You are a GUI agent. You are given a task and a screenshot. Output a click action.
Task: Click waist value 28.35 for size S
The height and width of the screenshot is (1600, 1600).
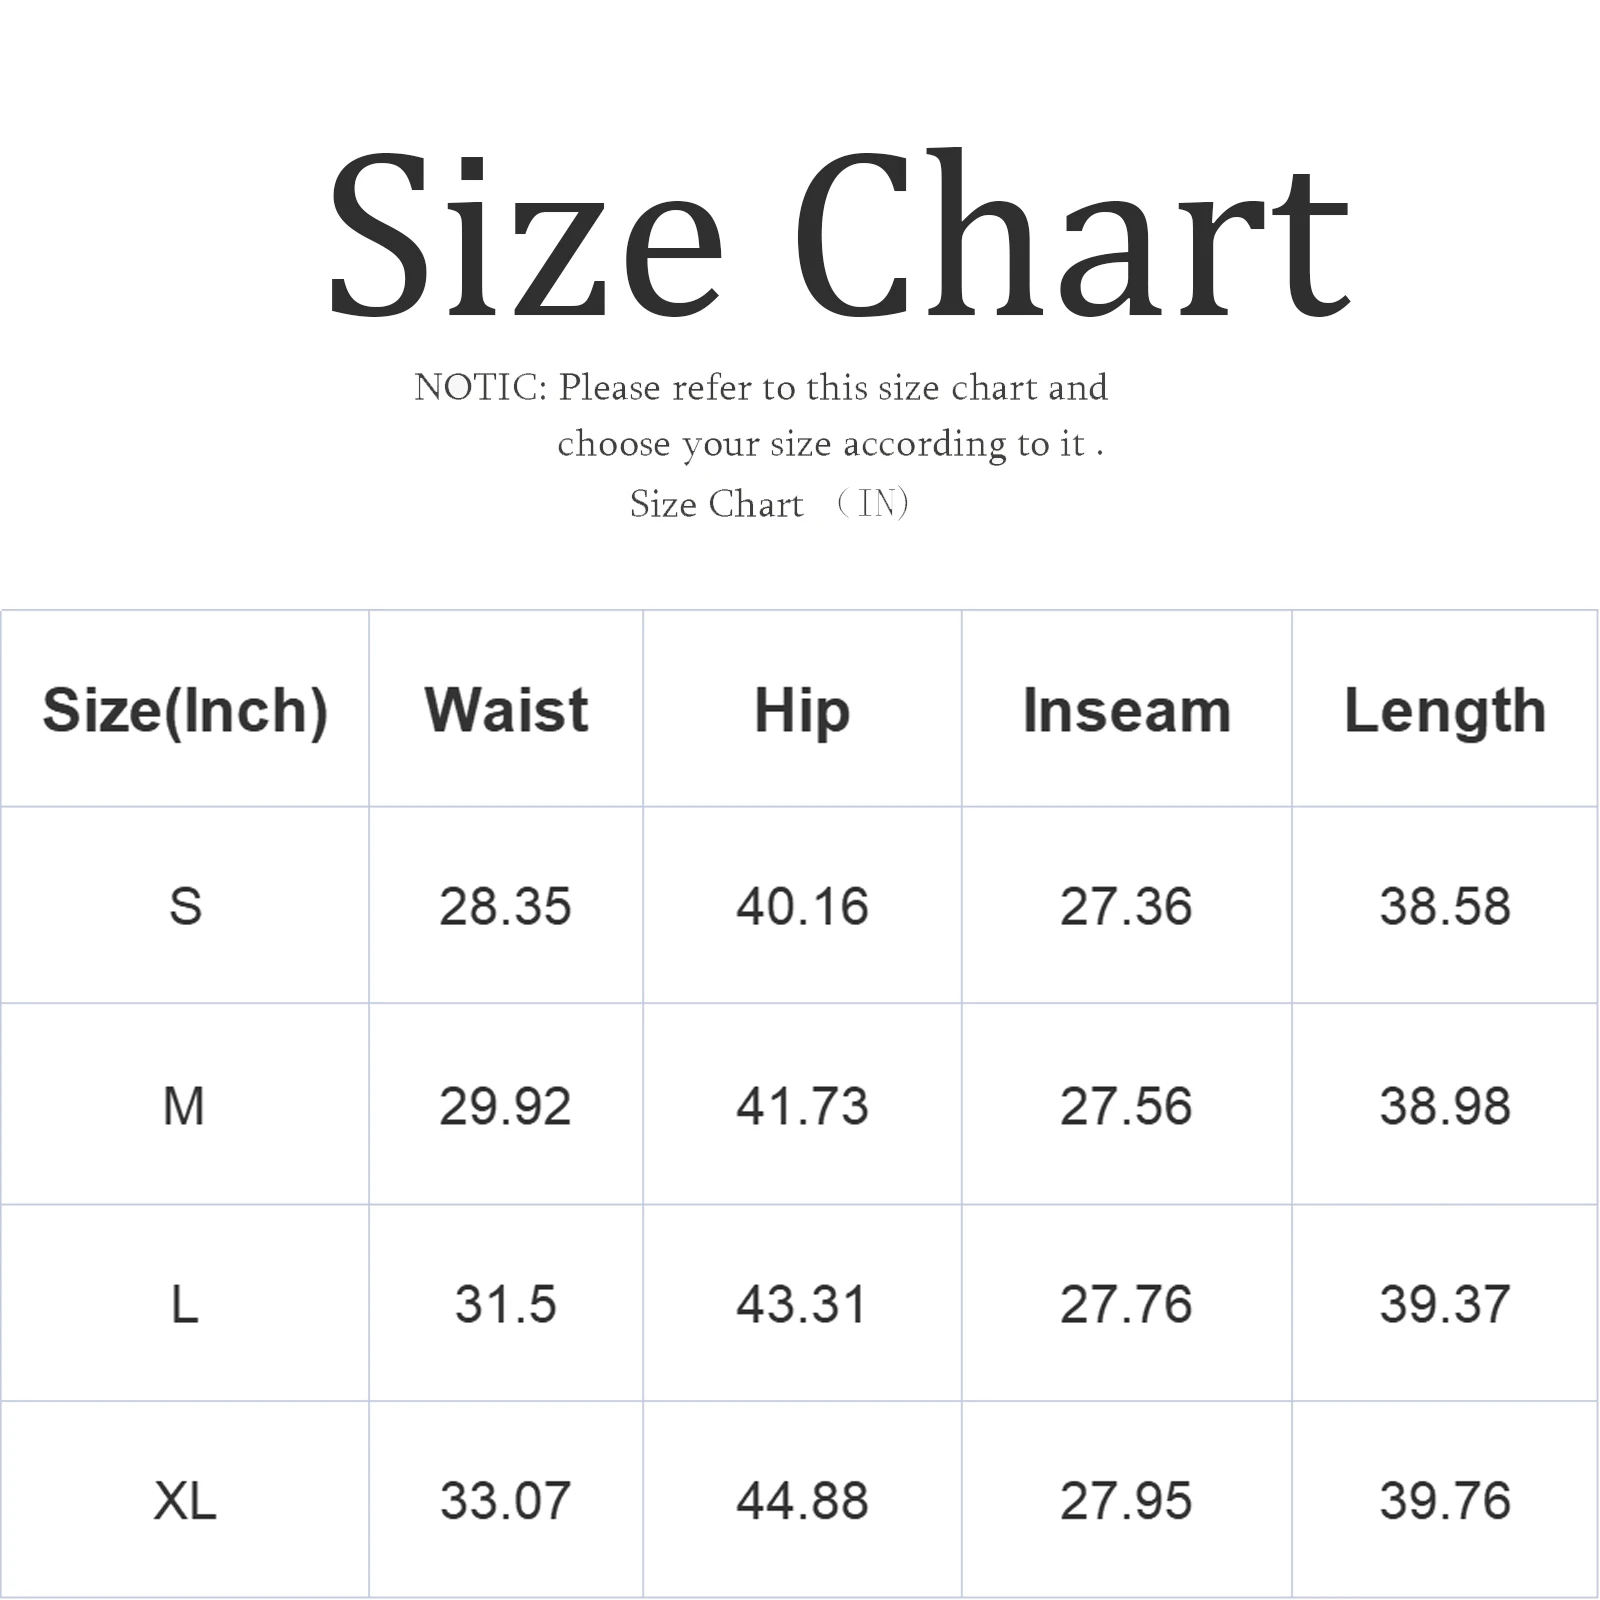(x=506, y=907)
